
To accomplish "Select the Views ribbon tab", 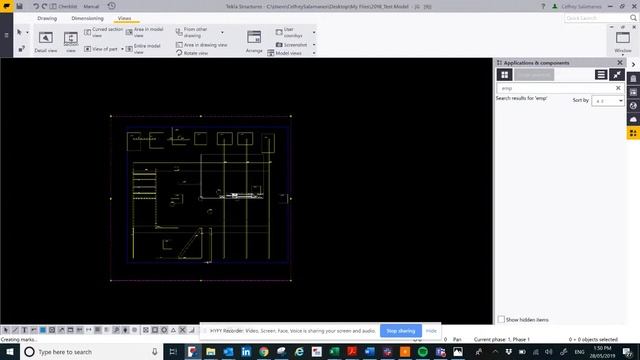I will point(124,18).
